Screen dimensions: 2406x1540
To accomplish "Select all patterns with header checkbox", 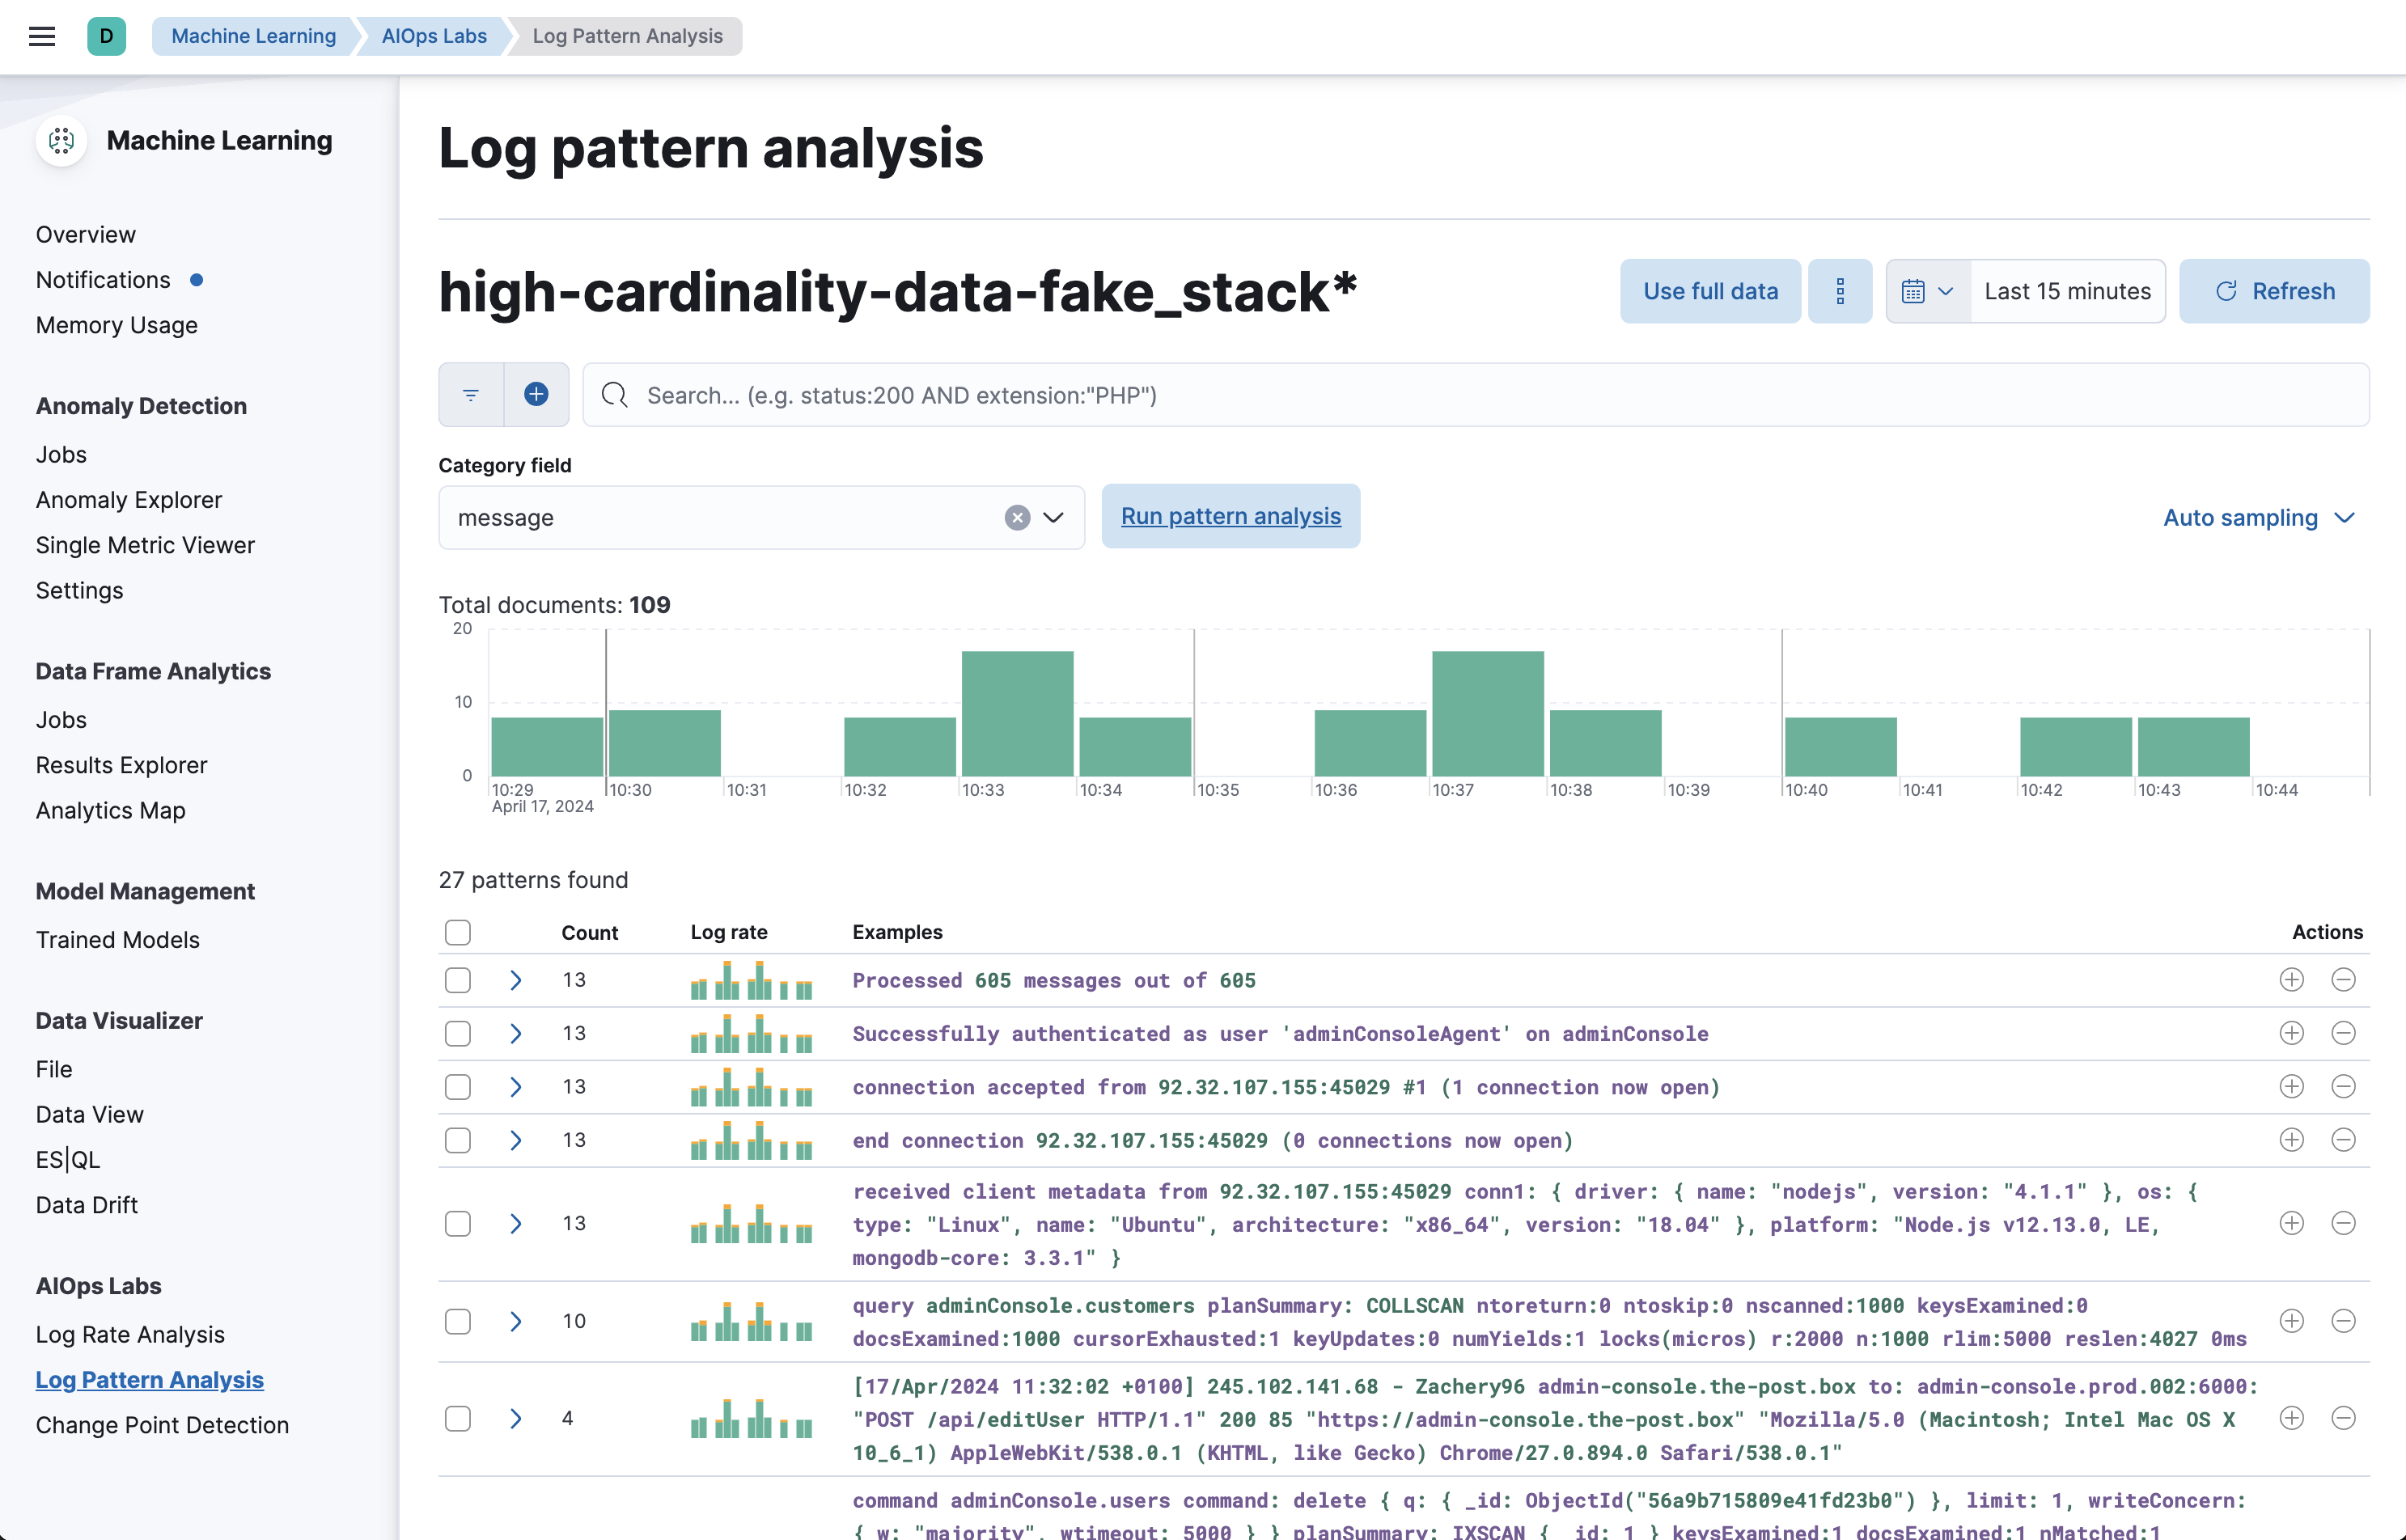I will tap(458, 932).
